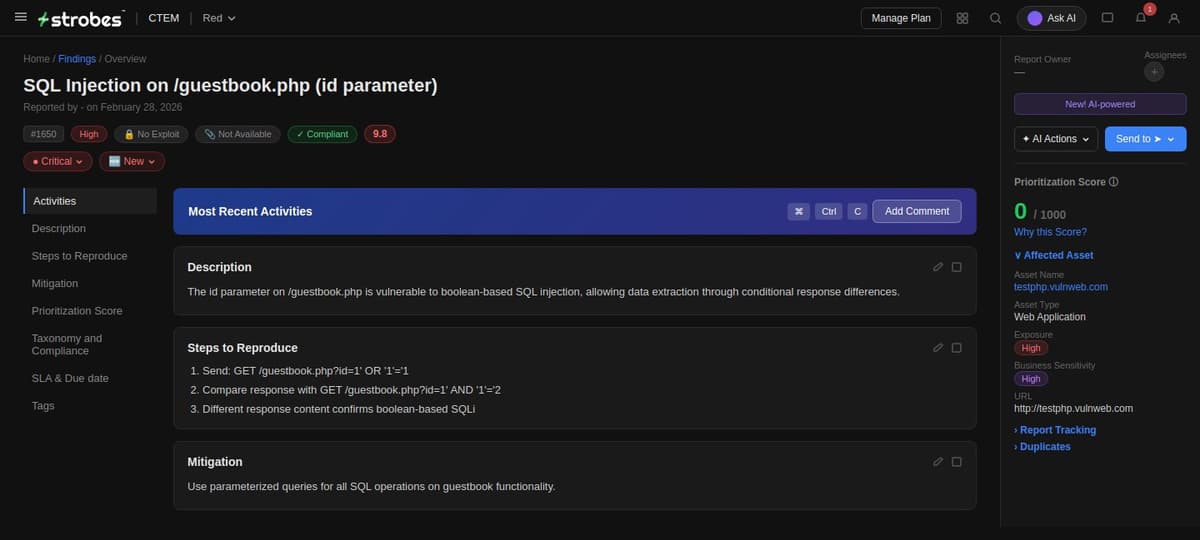The image size is (1200, 540).
Task: Open Taxonomy and Compliance tab
Action: click(90, 344)
